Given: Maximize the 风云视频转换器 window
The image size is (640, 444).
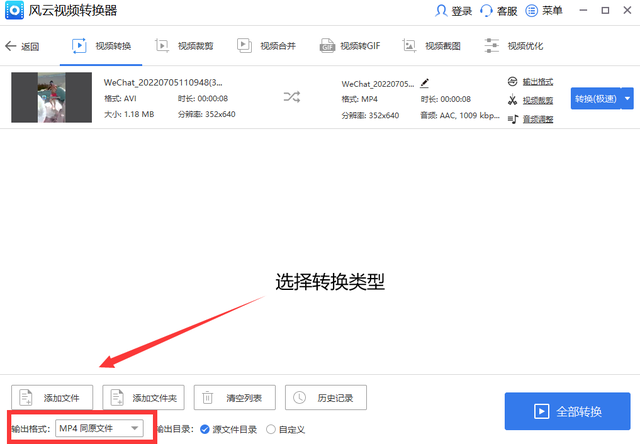Looking at the screenshot, I should (x=605, y=10).
